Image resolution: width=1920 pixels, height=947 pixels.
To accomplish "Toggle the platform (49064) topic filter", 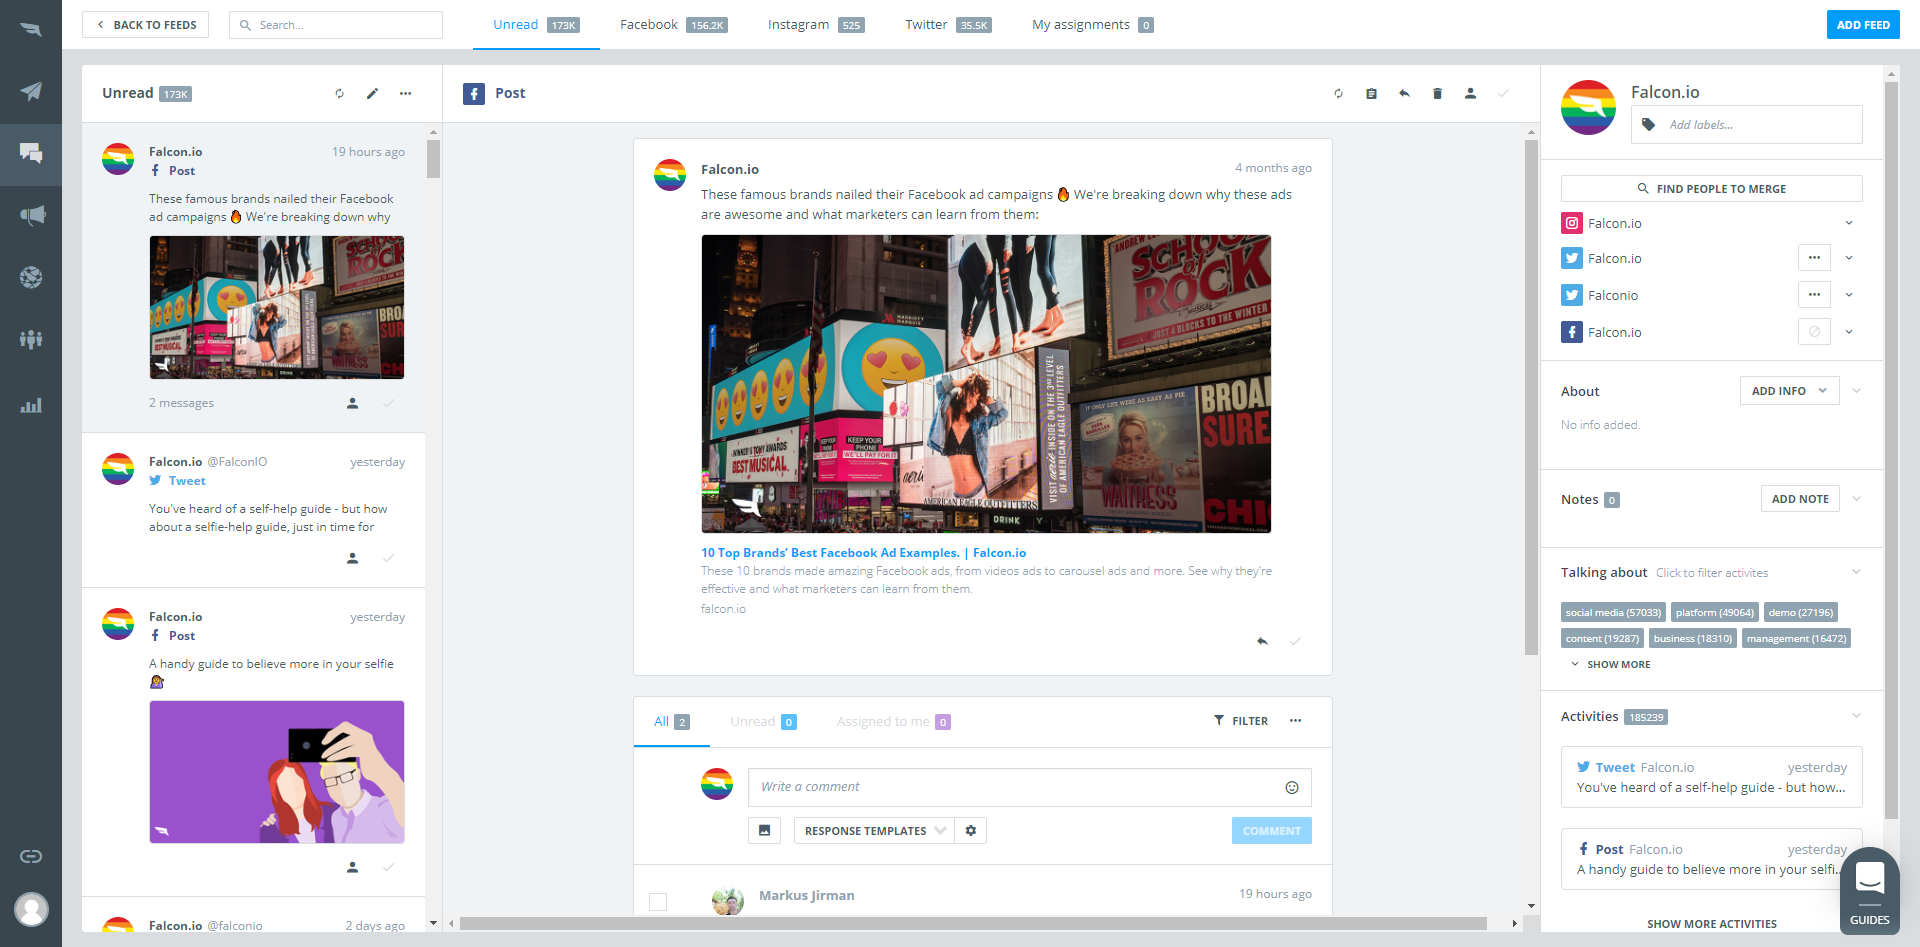I will (1714, 612).
